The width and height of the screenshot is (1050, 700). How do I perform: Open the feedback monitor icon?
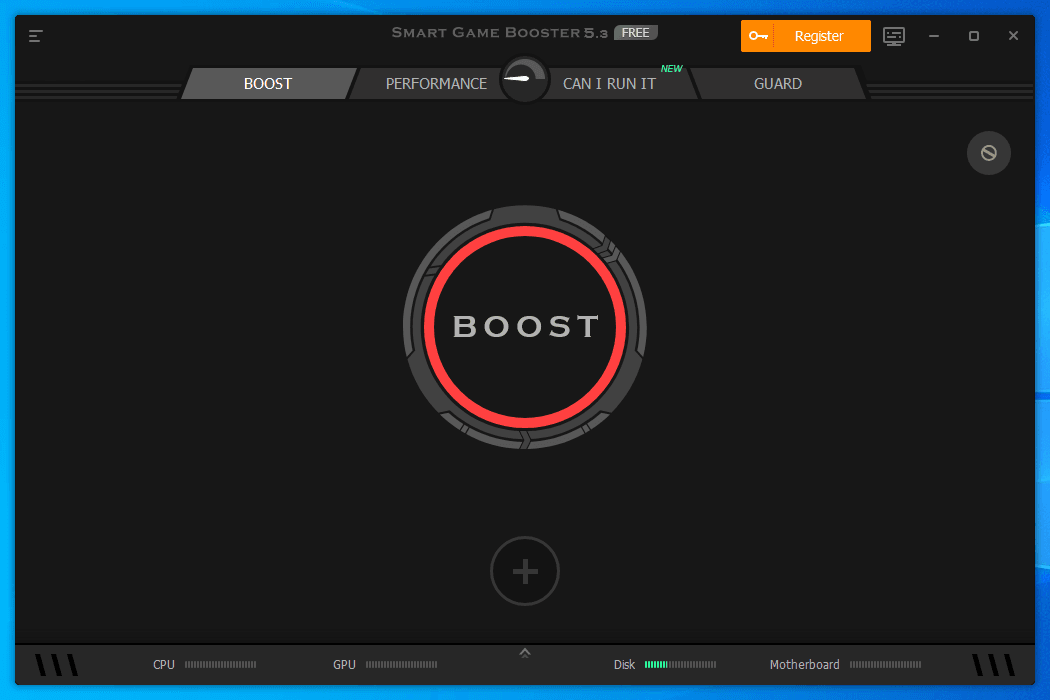[894, 36]
